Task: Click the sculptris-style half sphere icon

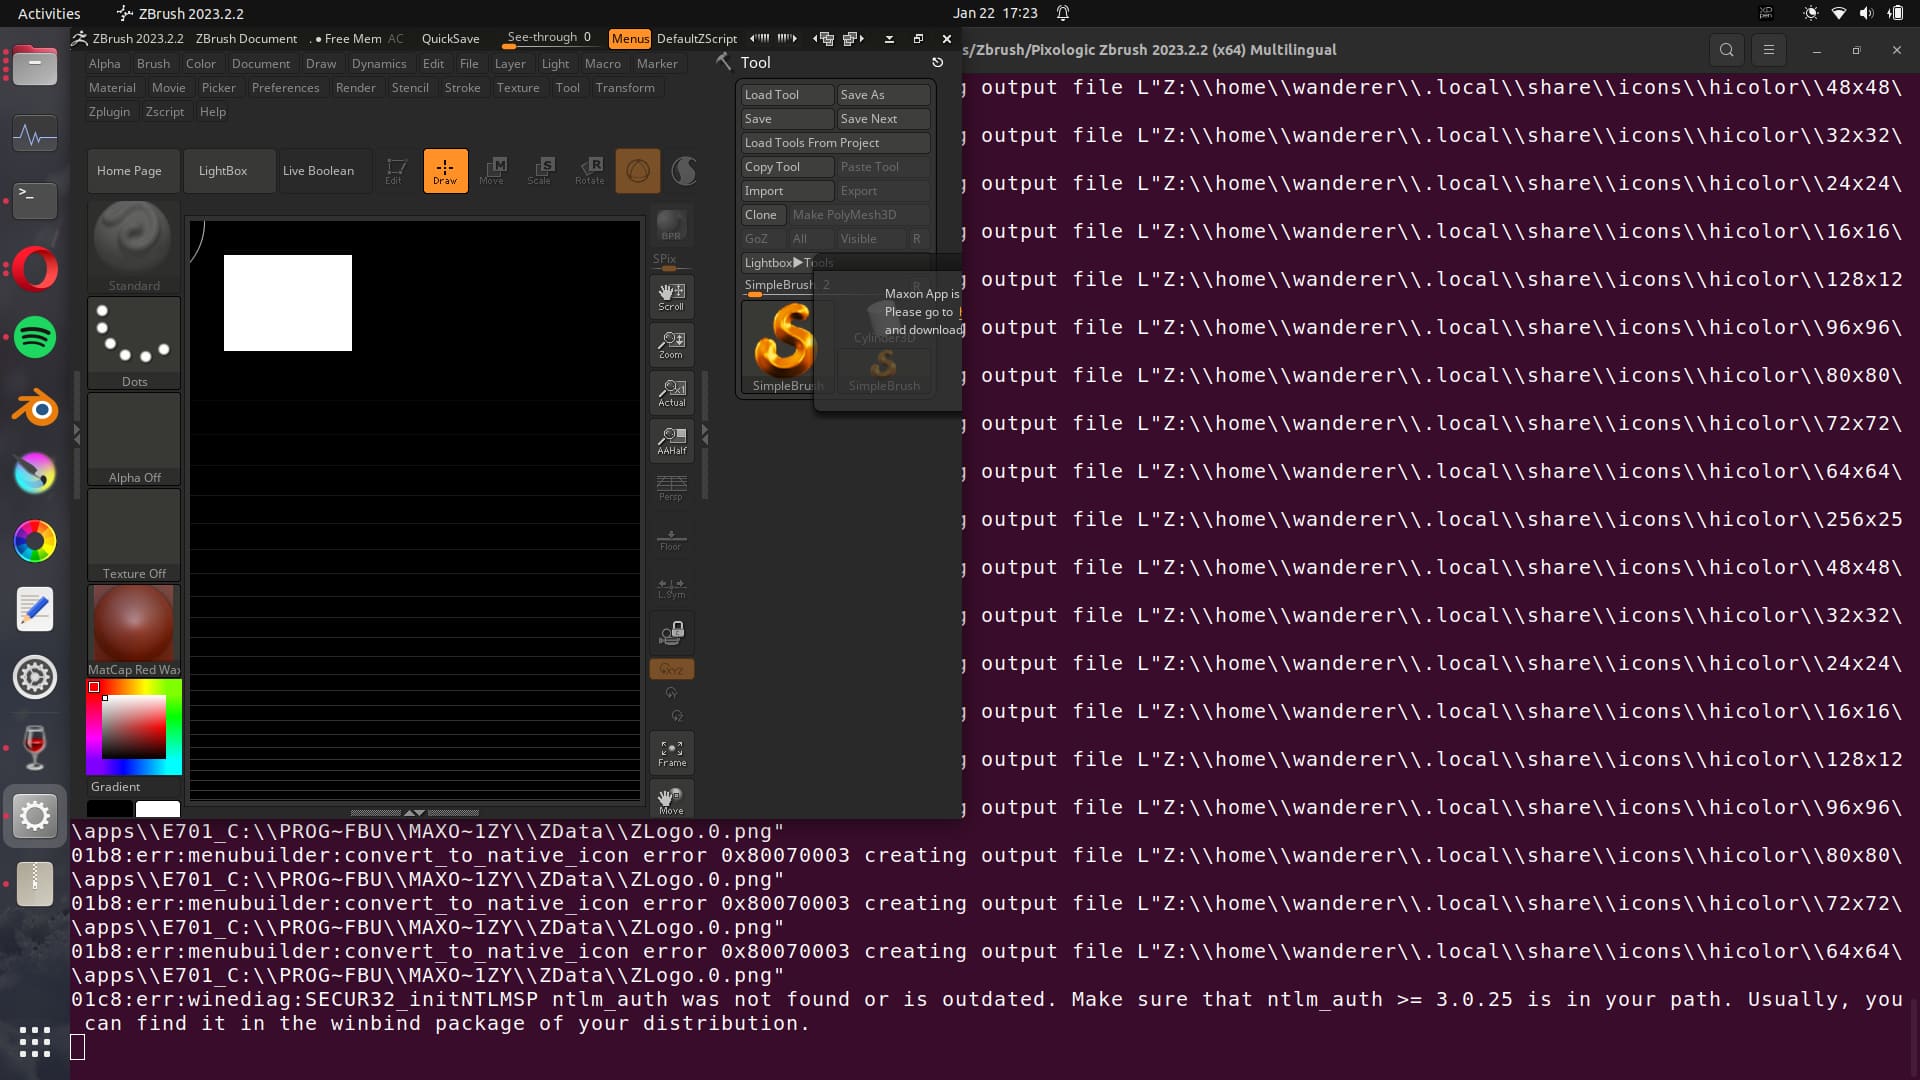Action: (x=684, y=171)
